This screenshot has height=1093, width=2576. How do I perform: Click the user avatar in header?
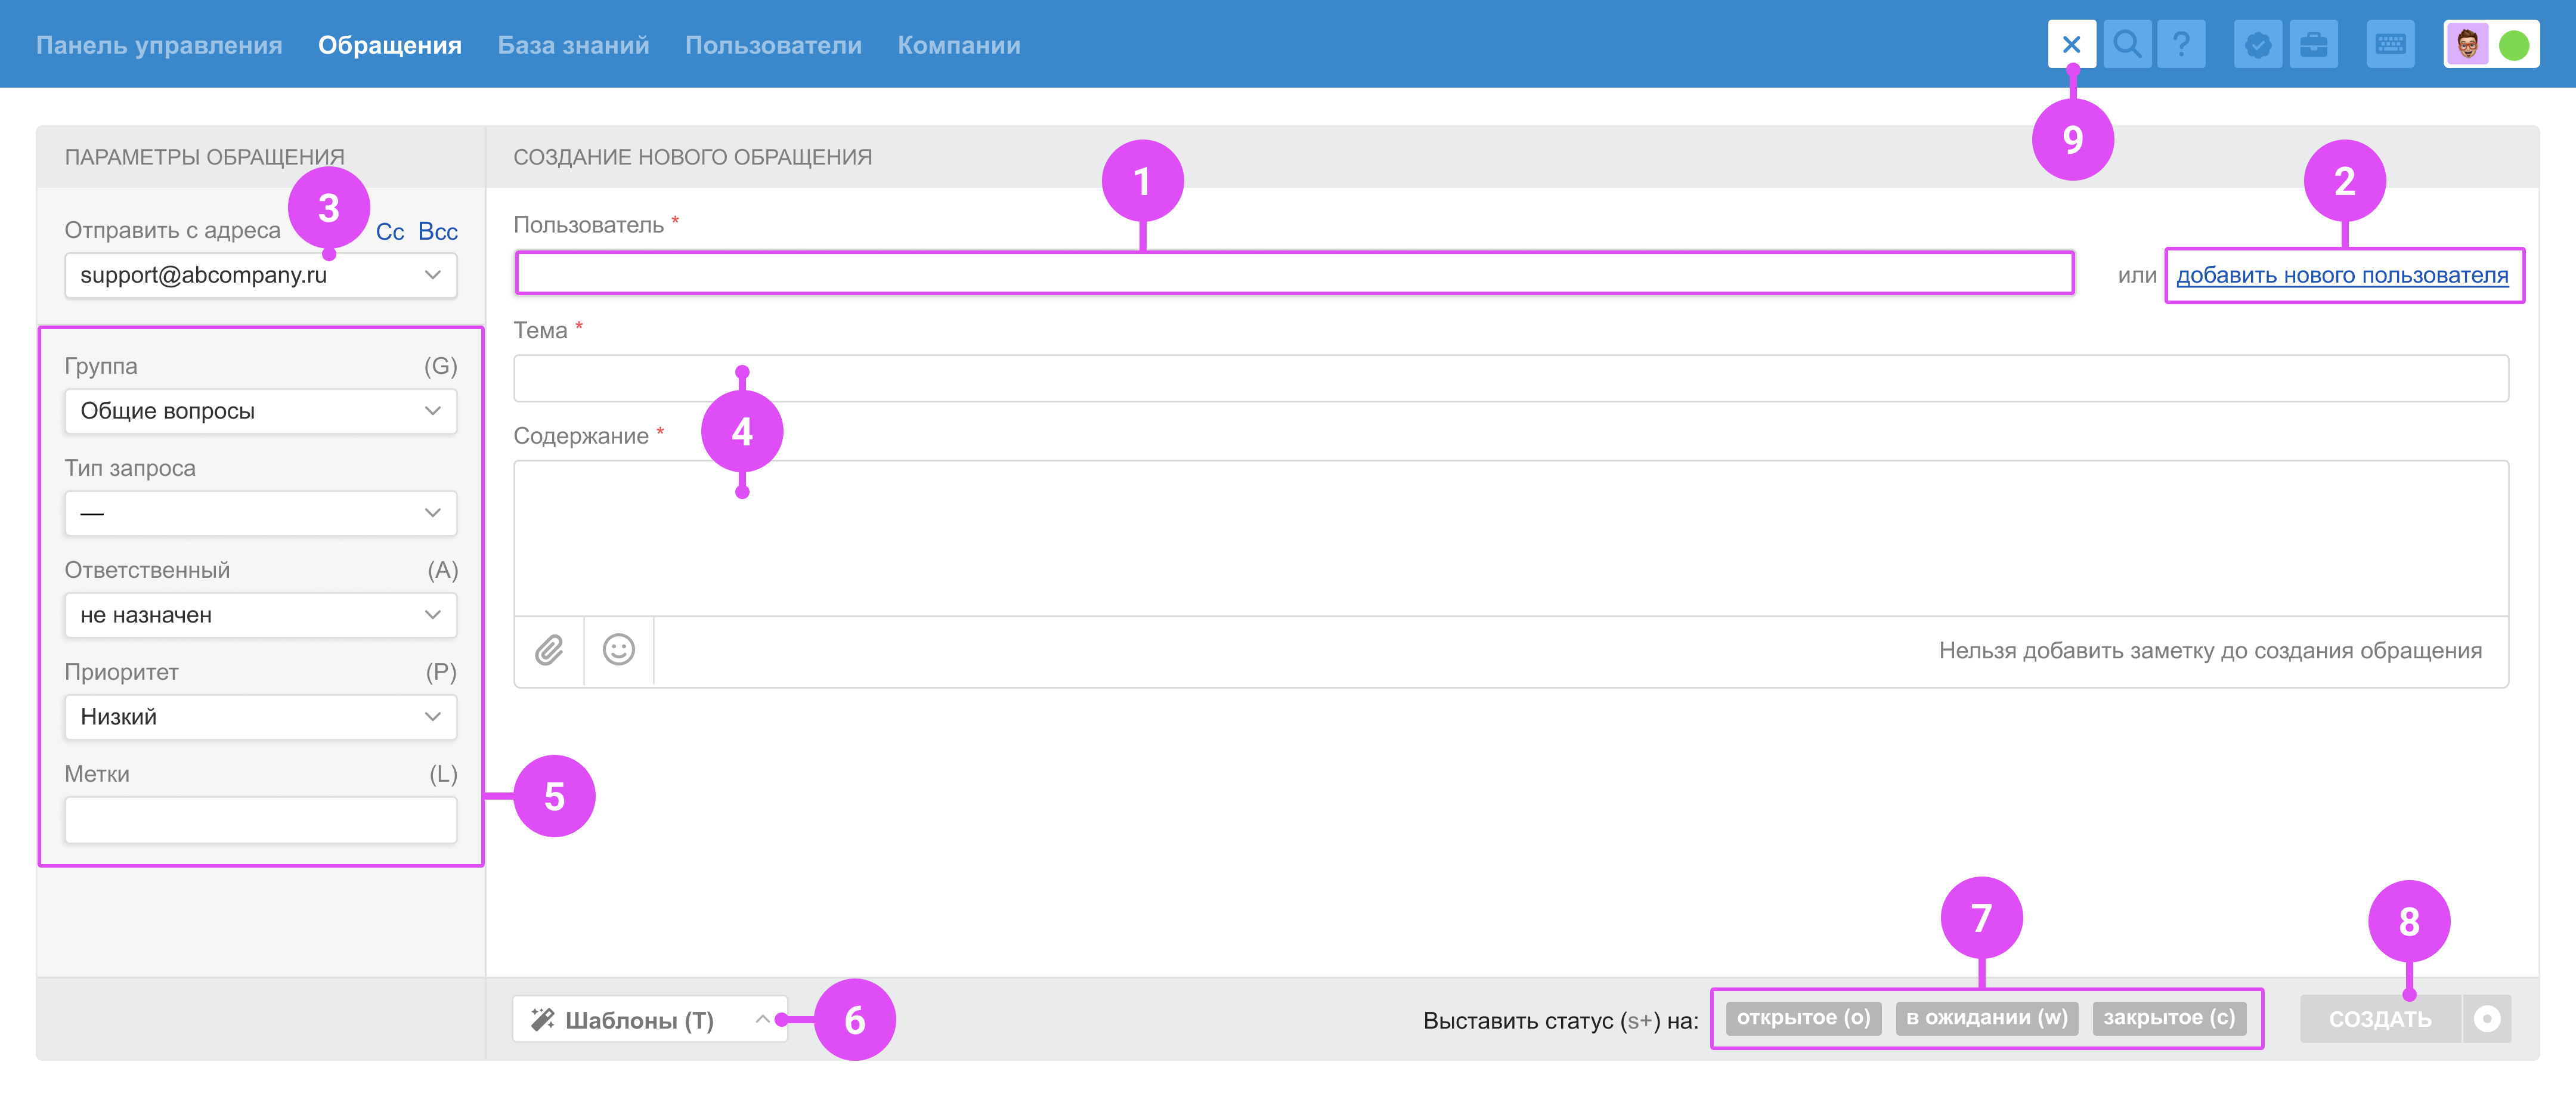(x=2467, y=45)
